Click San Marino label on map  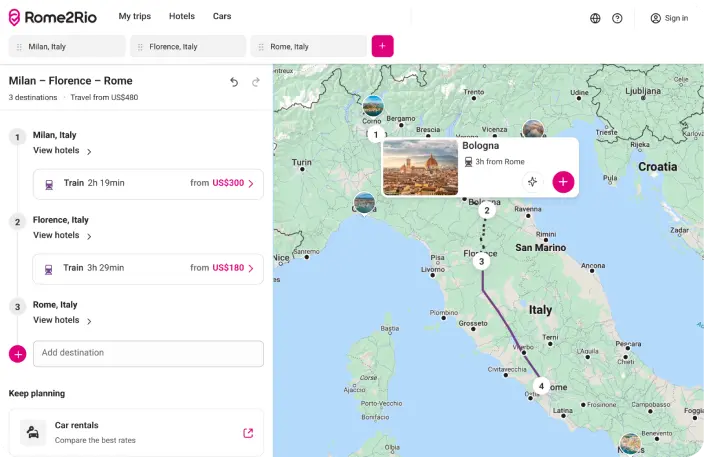pyautogui.click(x=541, y=247)
